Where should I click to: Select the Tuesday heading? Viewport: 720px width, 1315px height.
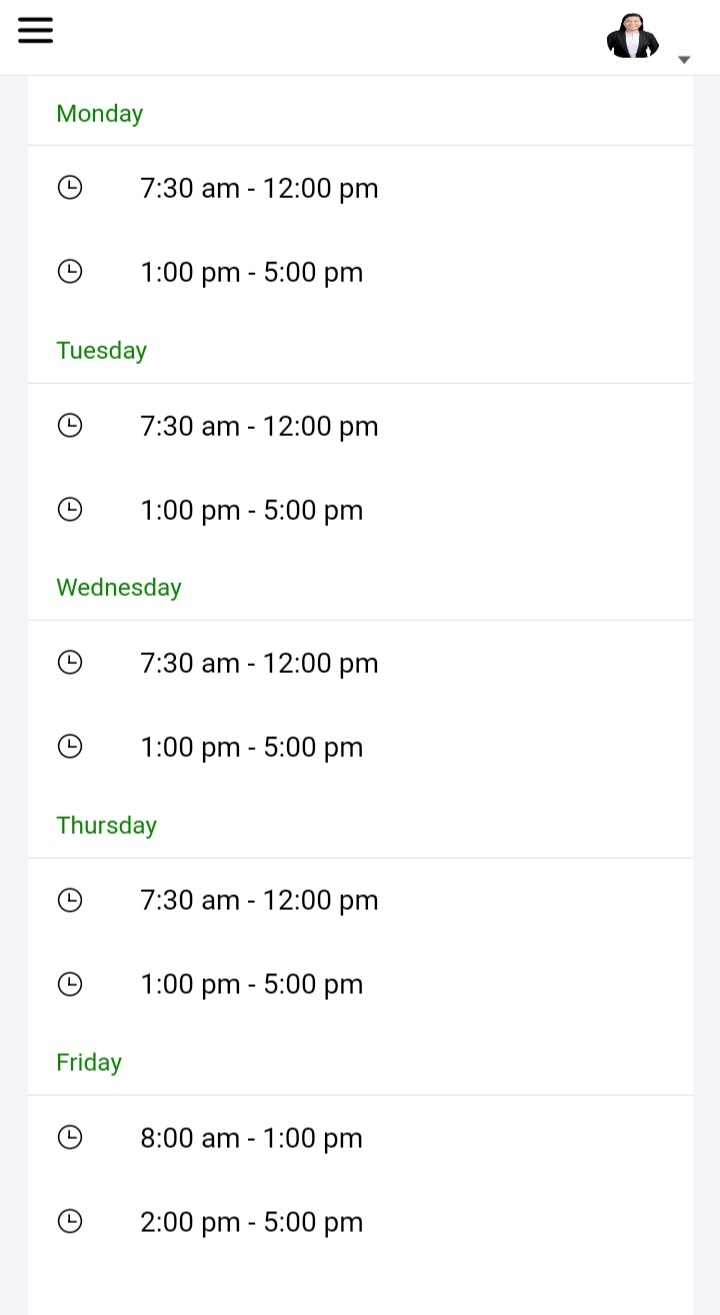coord(102,351)
